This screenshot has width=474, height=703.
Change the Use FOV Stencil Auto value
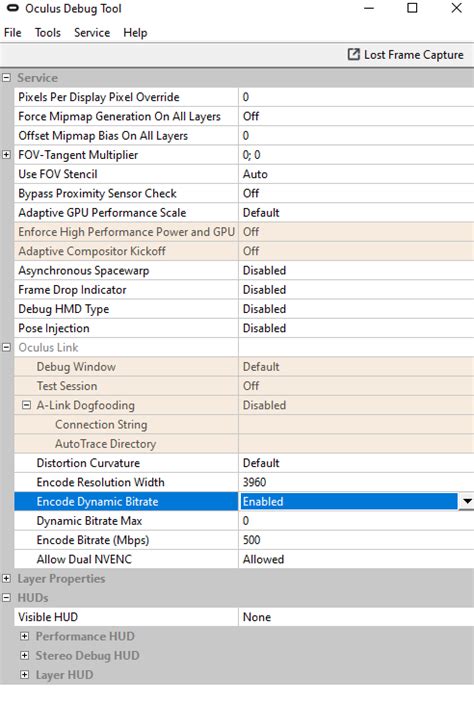coord(356,174)
